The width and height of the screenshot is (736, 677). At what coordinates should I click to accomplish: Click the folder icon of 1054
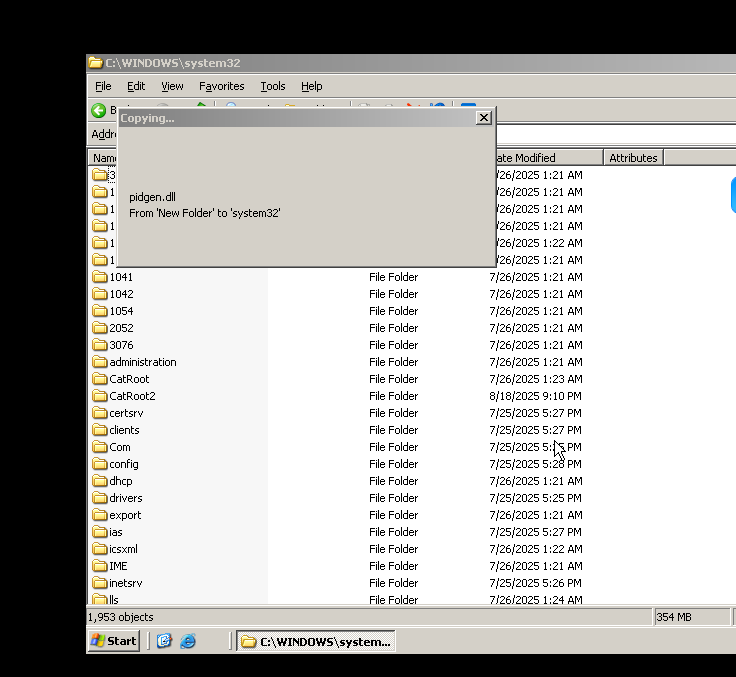tap(100, 310)
